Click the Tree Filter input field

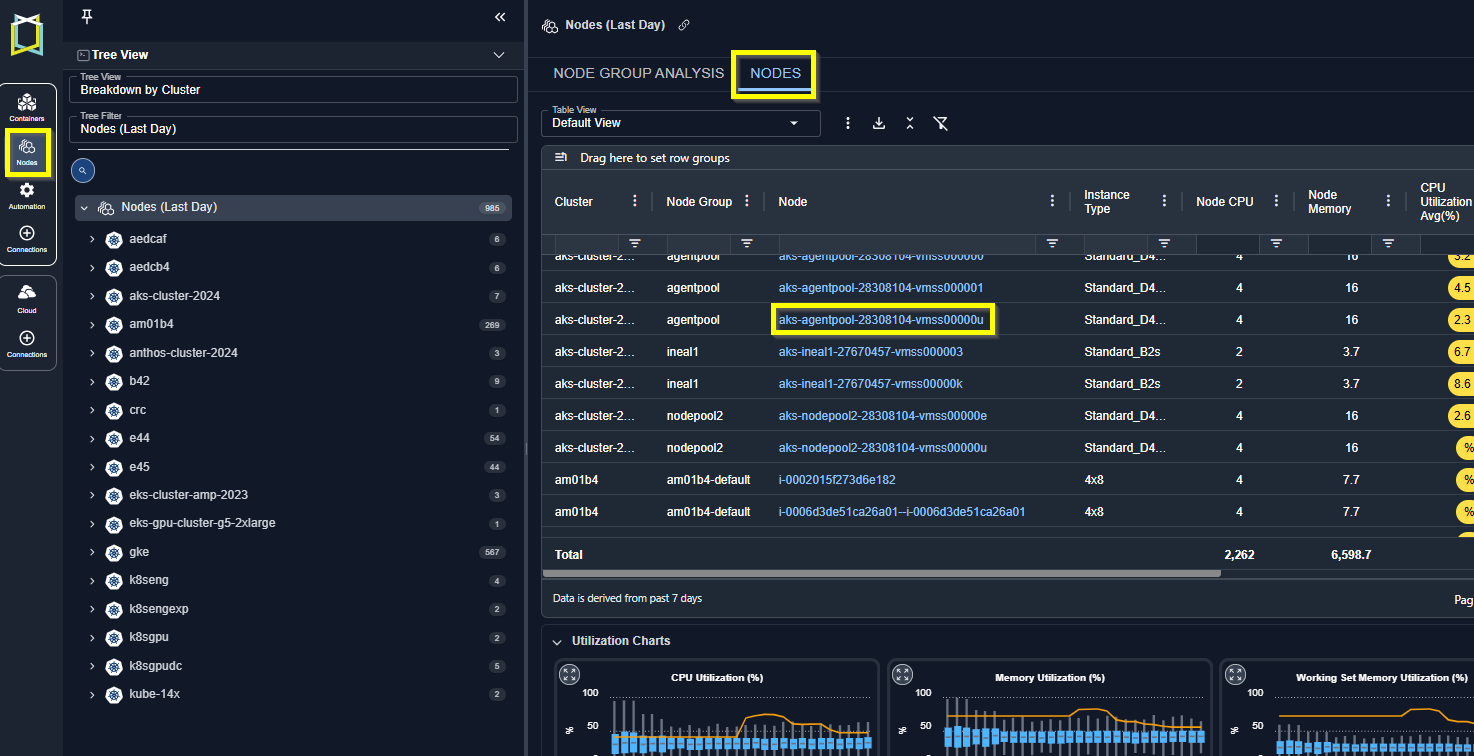(293, 129)
